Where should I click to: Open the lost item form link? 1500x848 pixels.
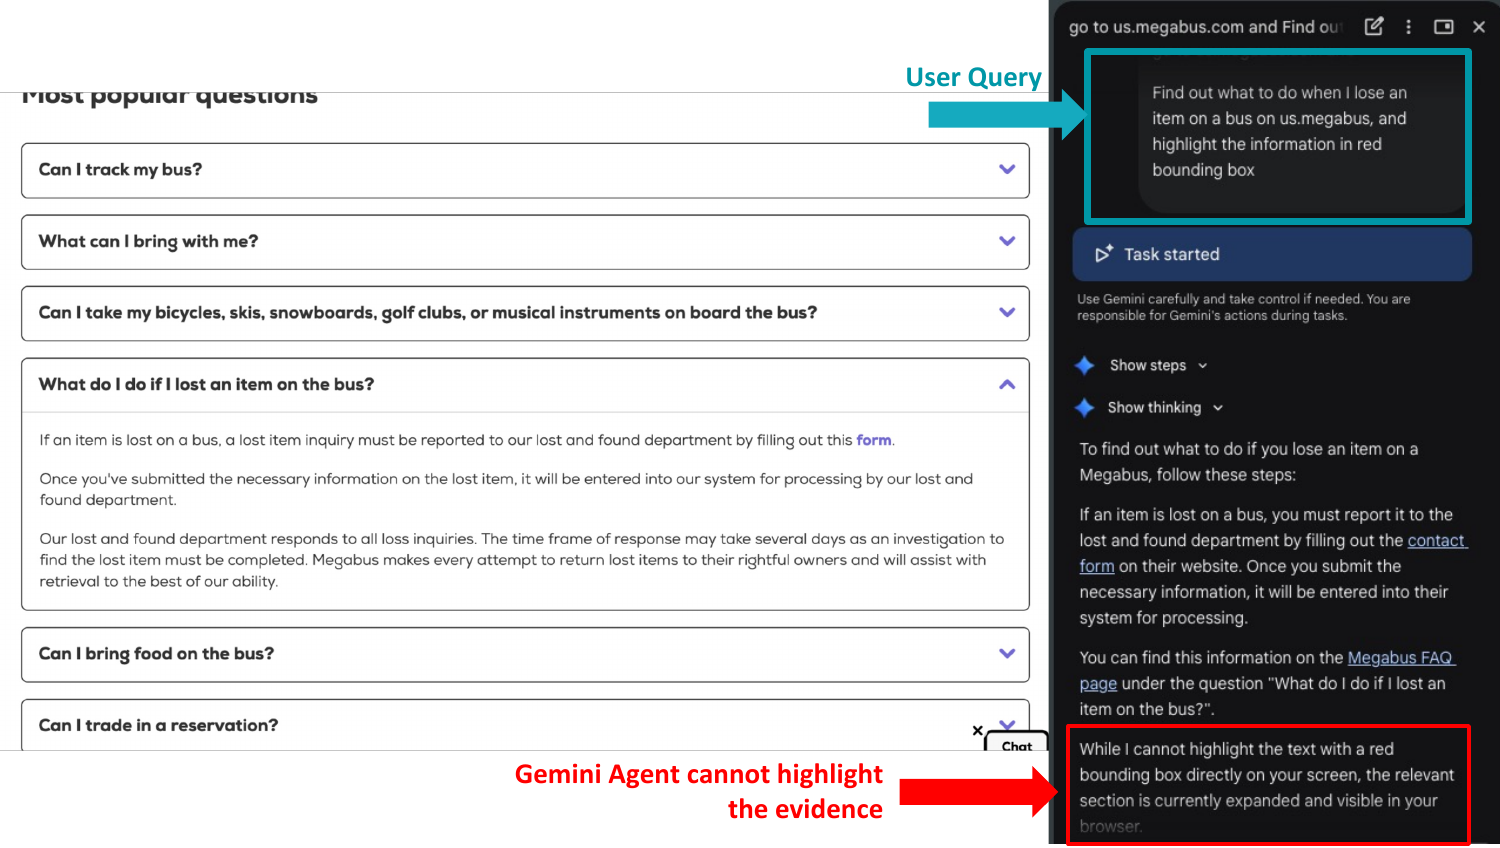click(873, 440)
